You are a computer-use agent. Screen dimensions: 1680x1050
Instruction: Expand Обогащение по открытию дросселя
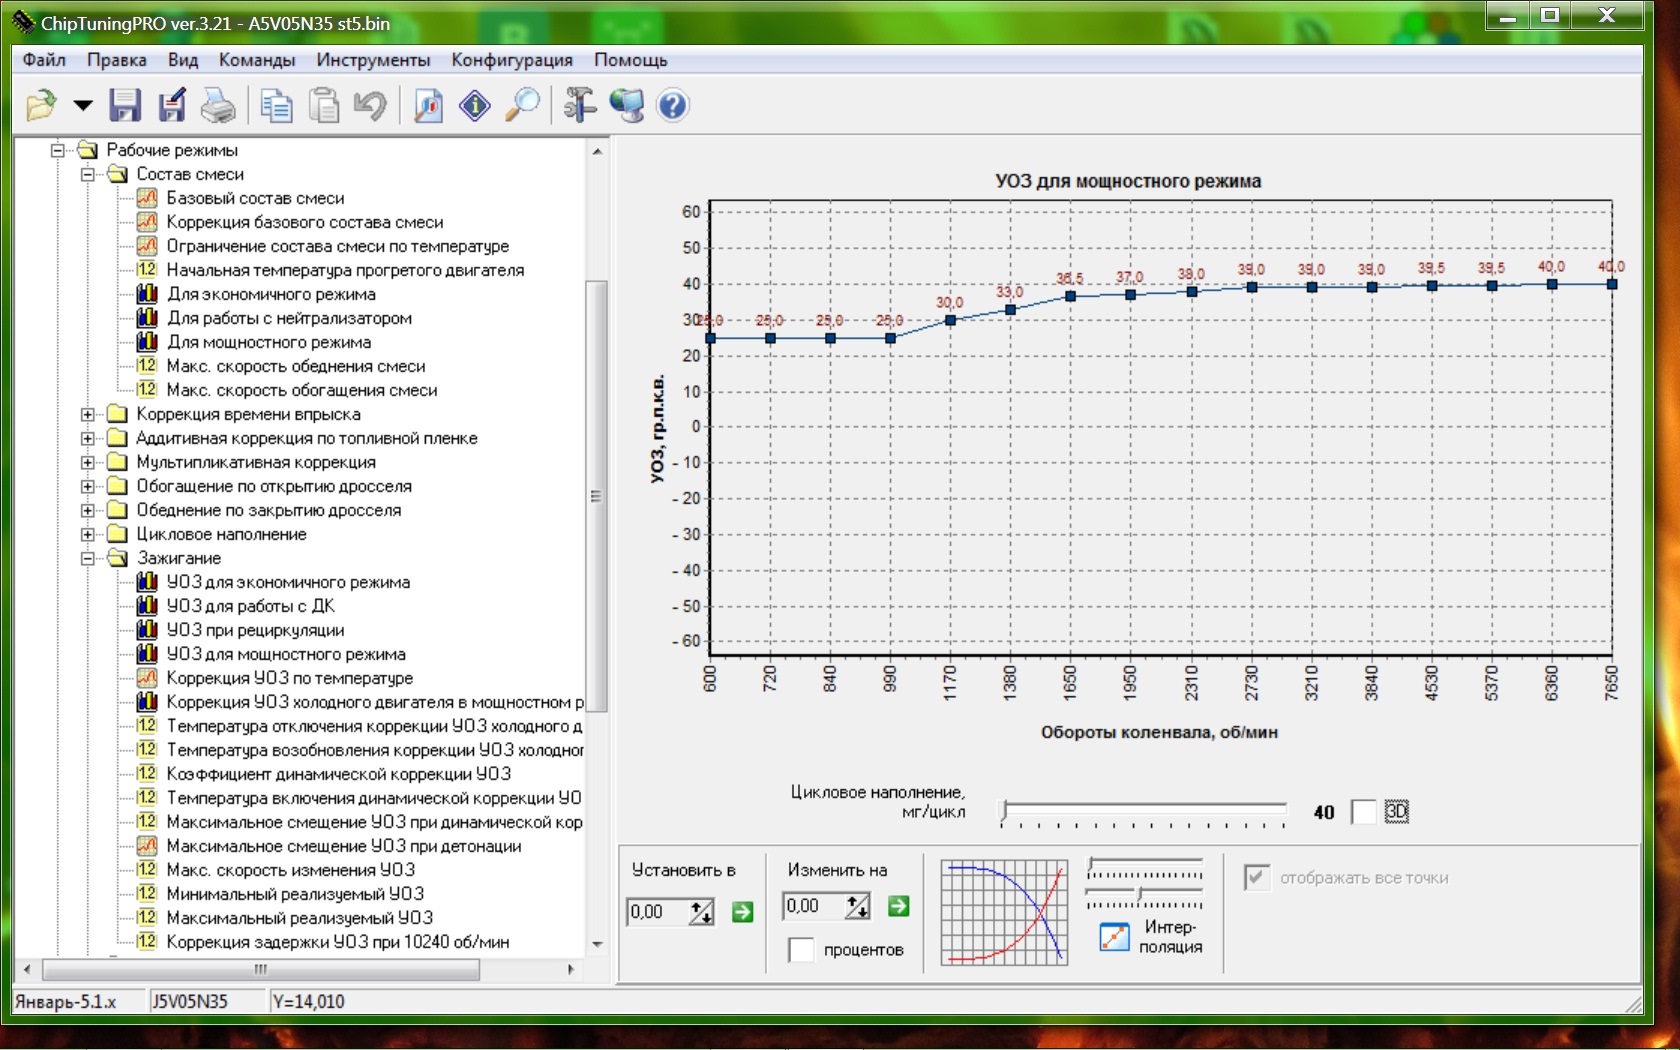(88, 486)
